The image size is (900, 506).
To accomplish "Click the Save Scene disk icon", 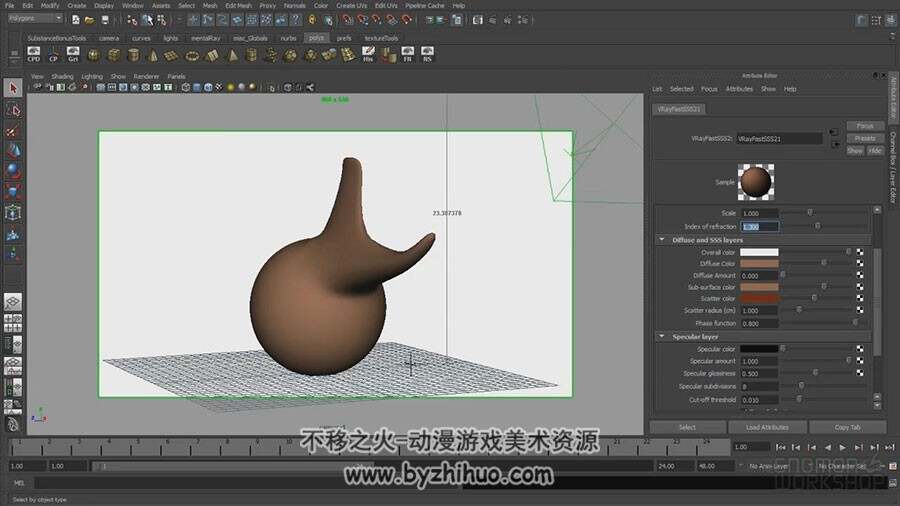I will 104,20.
